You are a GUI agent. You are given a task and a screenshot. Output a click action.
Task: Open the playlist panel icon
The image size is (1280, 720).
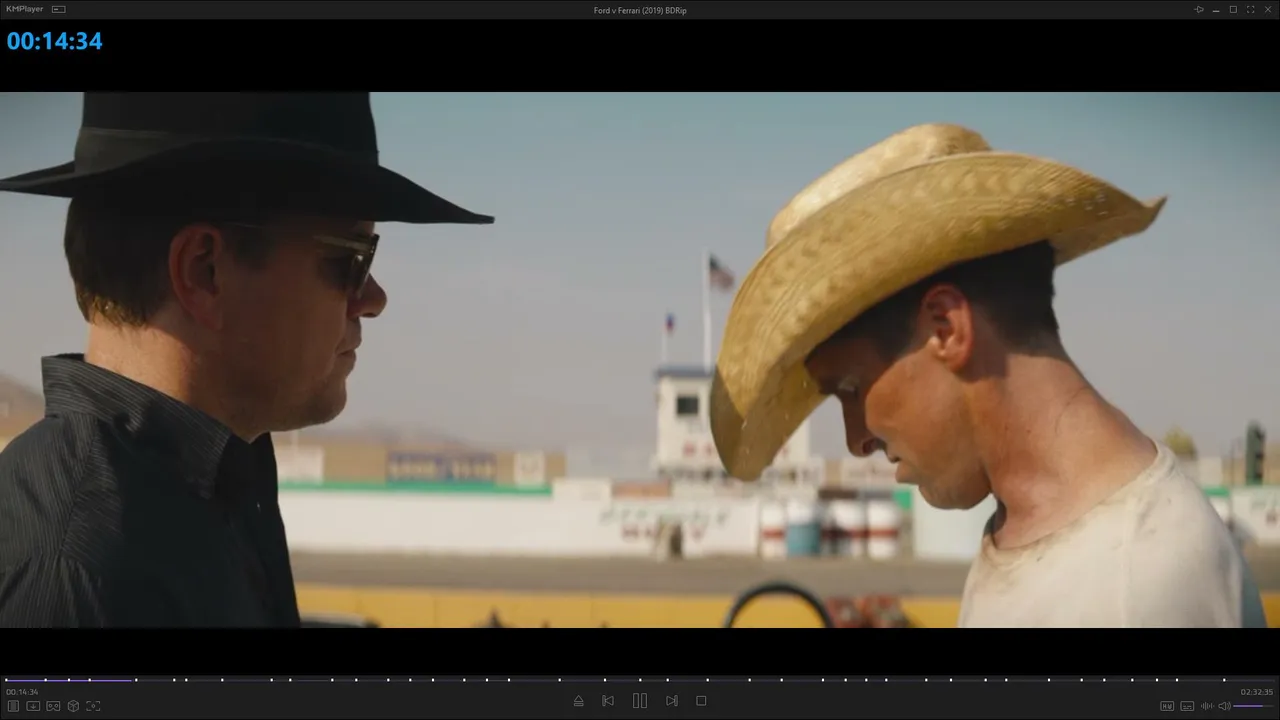coord(13,706)
